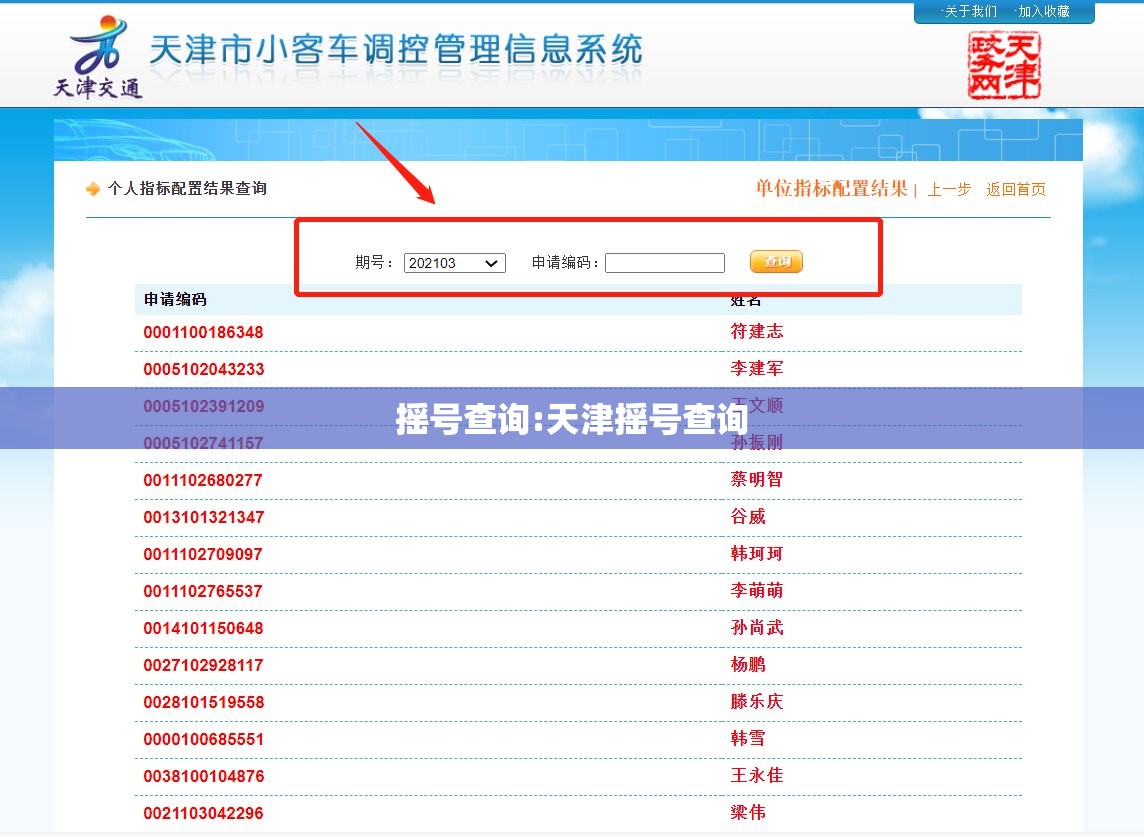Go back via 上一步 link
This screenshot has width=1144, height=837.
[x=949, y=190]
